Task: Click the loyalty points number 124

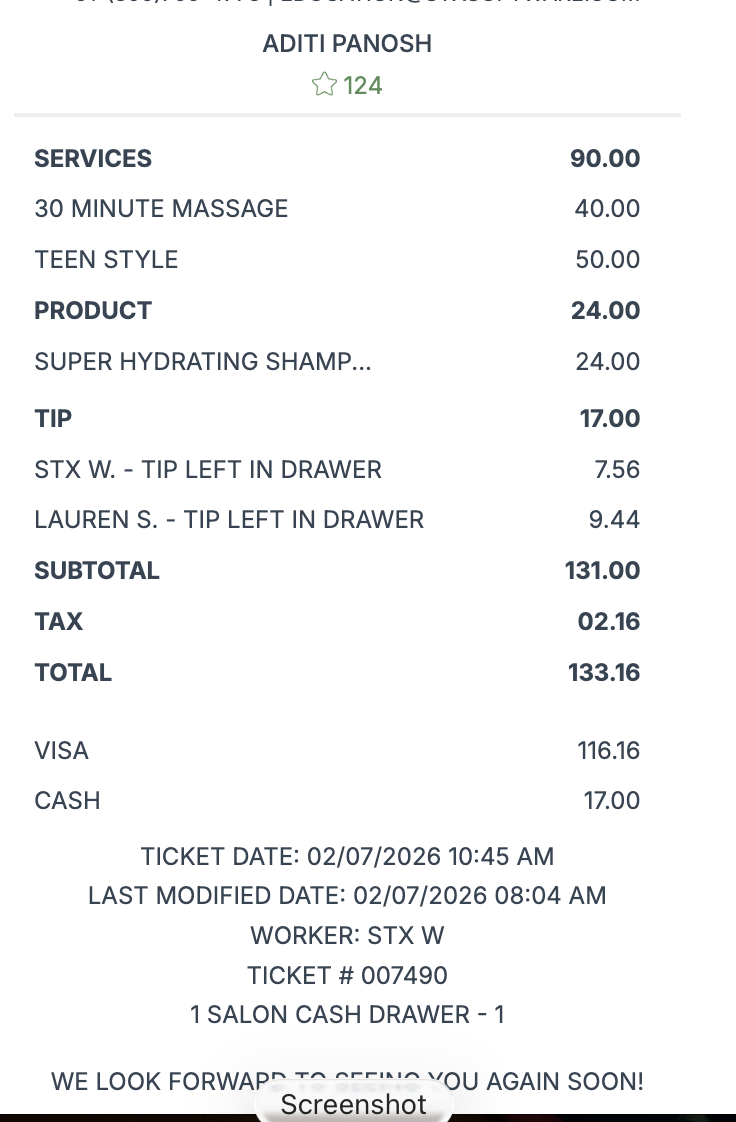Action: pos(363,86)
